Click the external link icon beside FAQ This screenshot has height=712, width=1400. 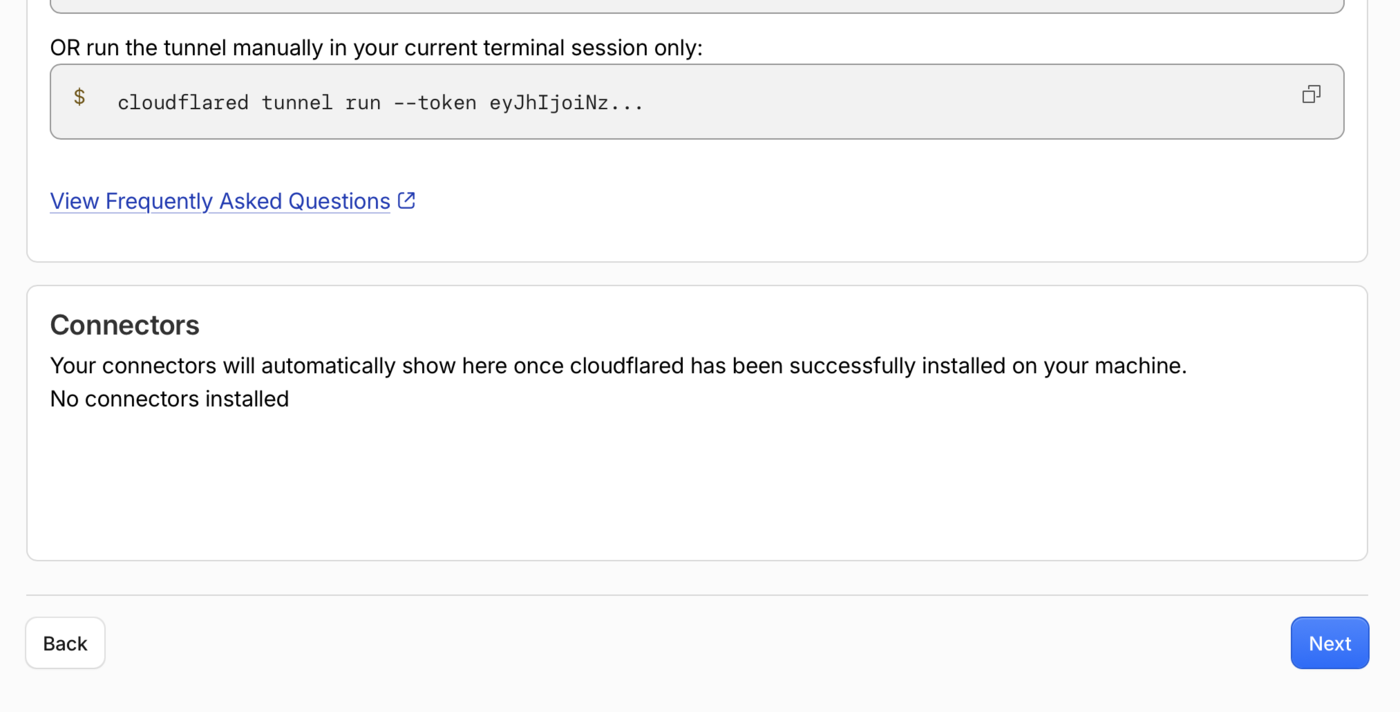click(406, 200)
